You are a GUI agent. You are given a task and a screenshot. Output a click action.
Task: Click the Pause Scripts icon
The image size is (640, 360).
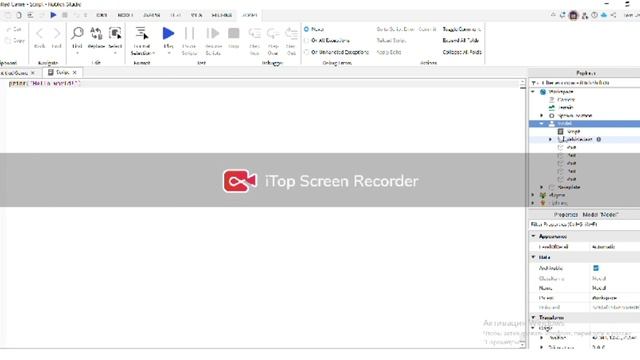[189, 33]
